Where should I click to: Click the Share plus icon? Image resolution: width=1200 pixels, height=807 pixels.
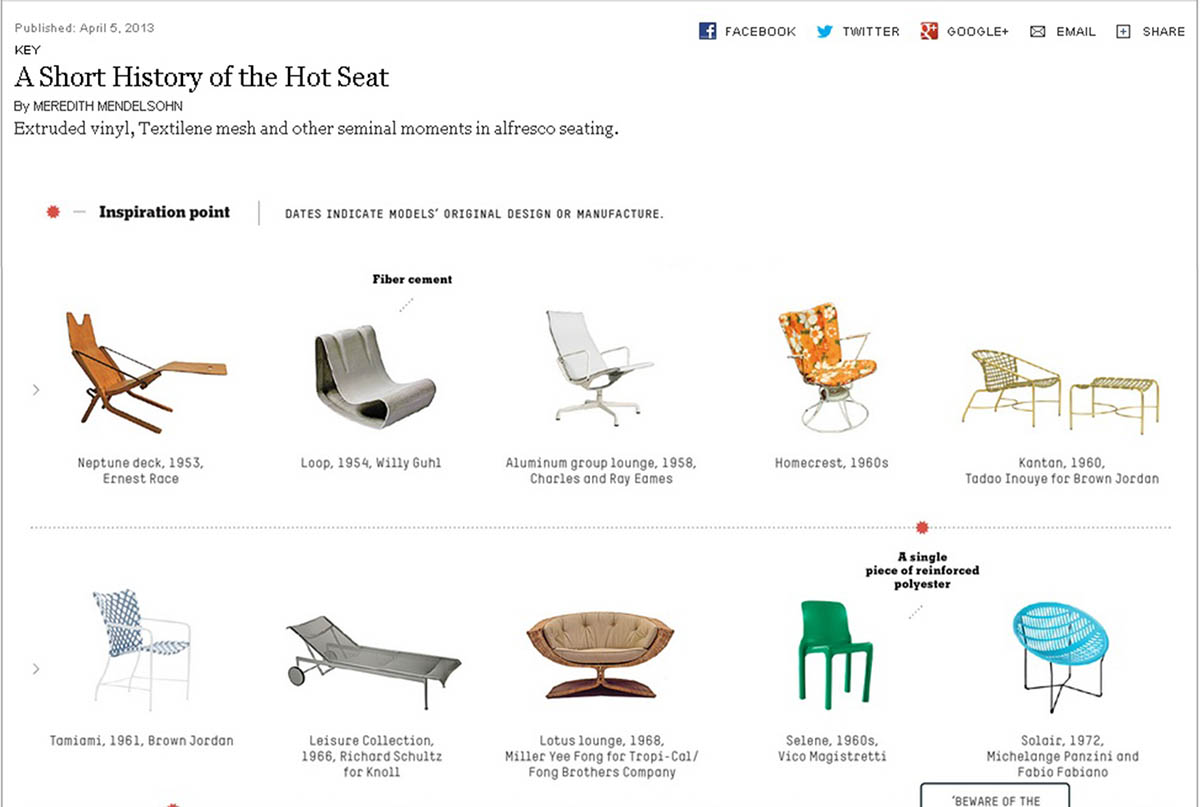(1123, 32)
